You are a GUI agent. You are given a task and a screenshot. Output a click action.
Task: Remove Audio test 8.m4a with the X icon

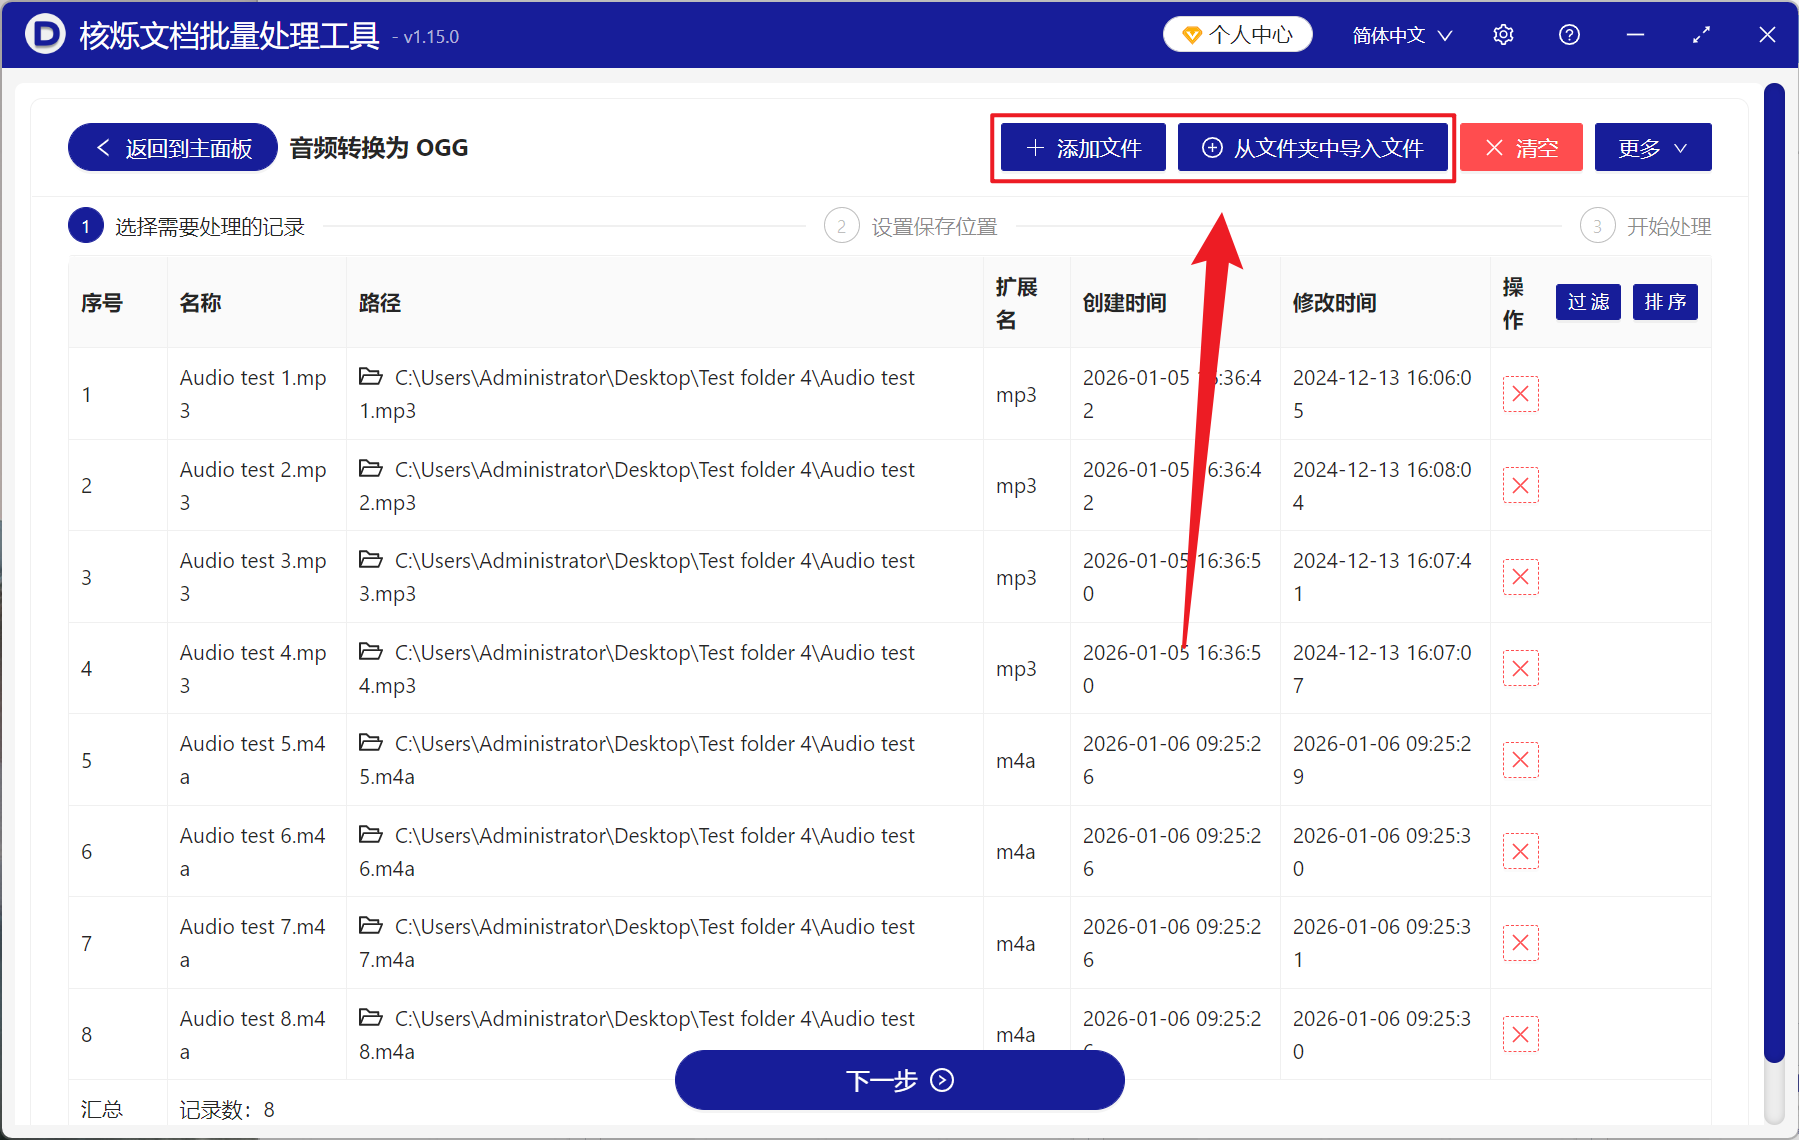pyautogui.click(x=1520, y=1034)
